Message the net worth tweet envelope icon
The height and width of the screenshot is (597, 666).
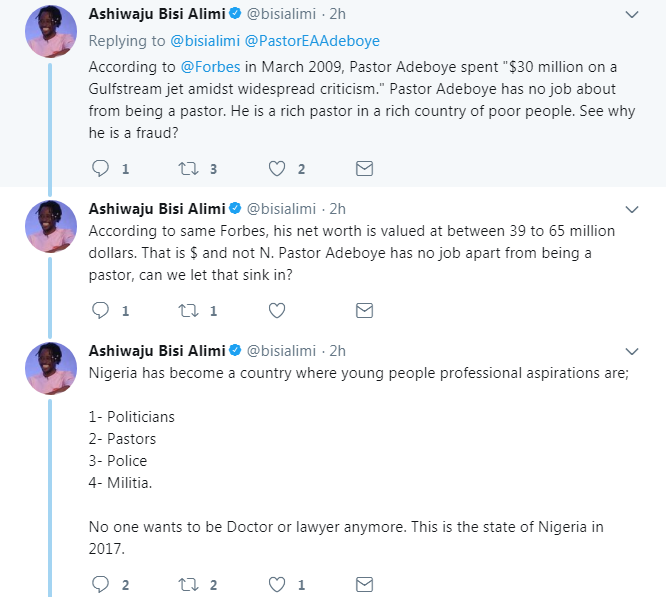[x=365, y=310]
